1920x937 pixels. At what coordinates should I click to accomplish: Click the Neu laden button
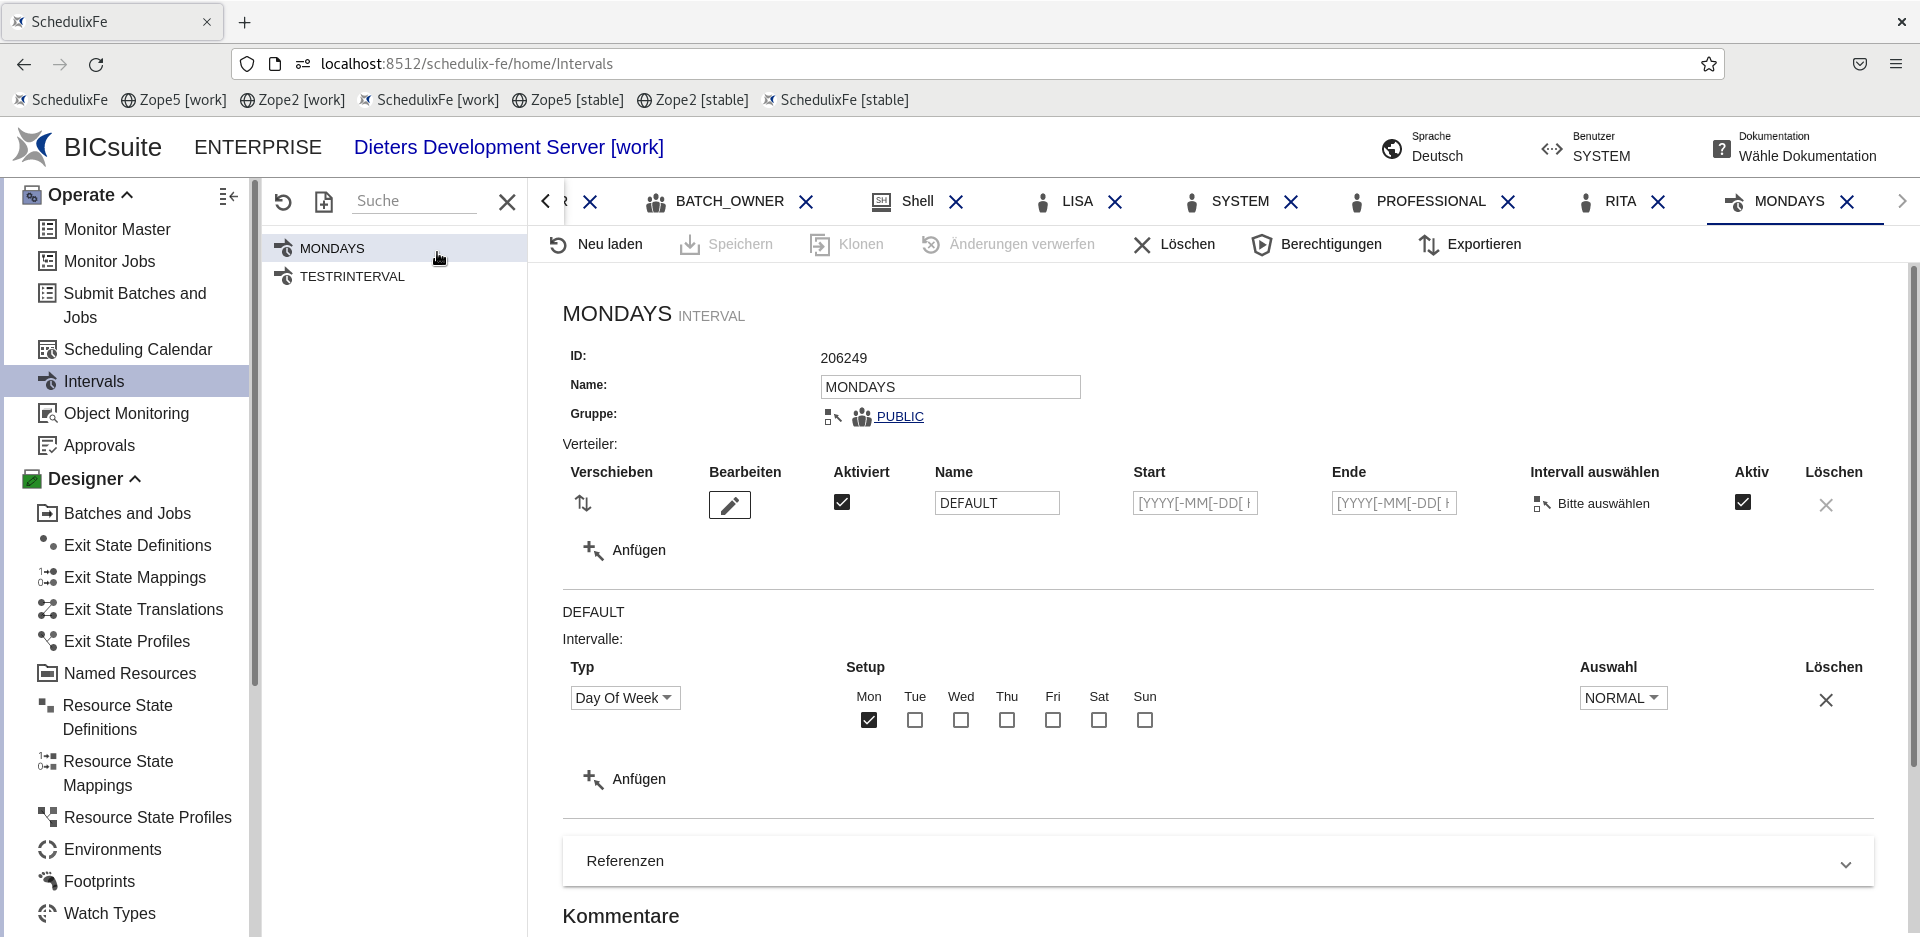click(x=597, y=245)
